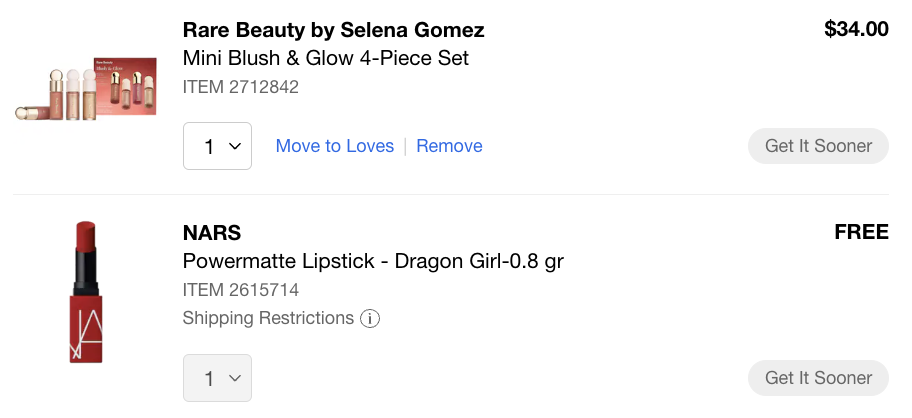The width and height of the screenshot is (912, 418).
Task: Click Rare Beauty by Selena Gomez brand name
Action: 333,30
